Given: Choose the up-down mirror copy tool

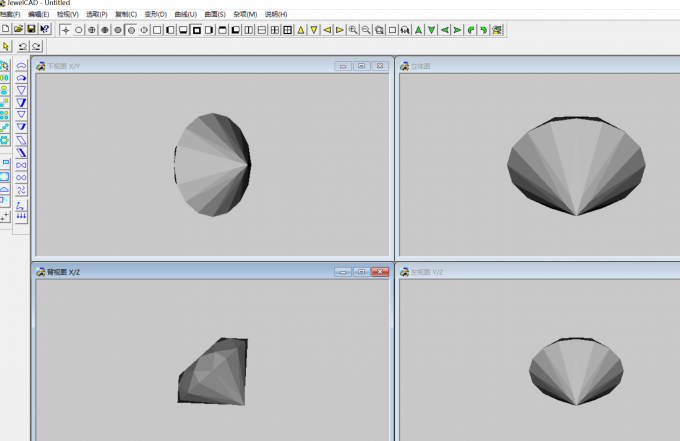Looking at the screenshot, I should pos(4,90).
